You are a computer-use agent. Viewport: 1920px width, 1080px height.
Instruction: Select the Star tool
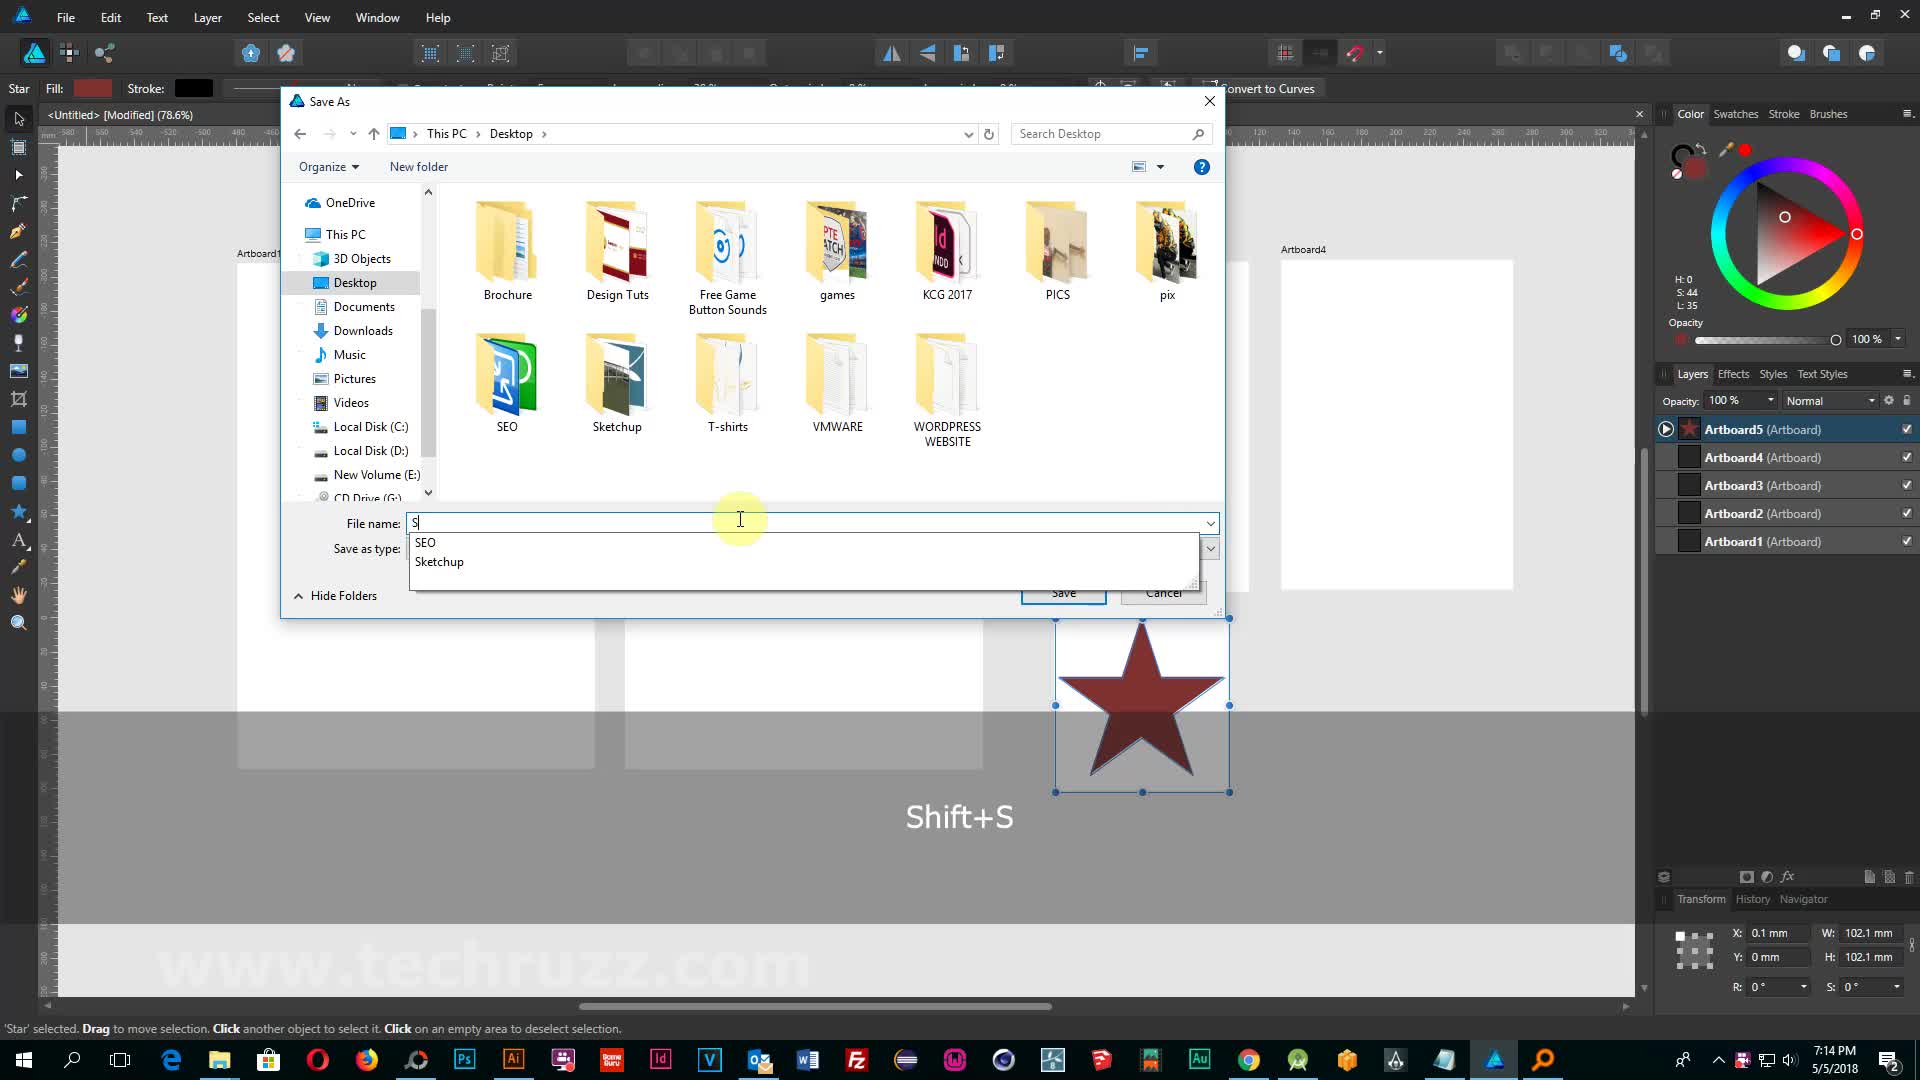(x=18, y=511)
